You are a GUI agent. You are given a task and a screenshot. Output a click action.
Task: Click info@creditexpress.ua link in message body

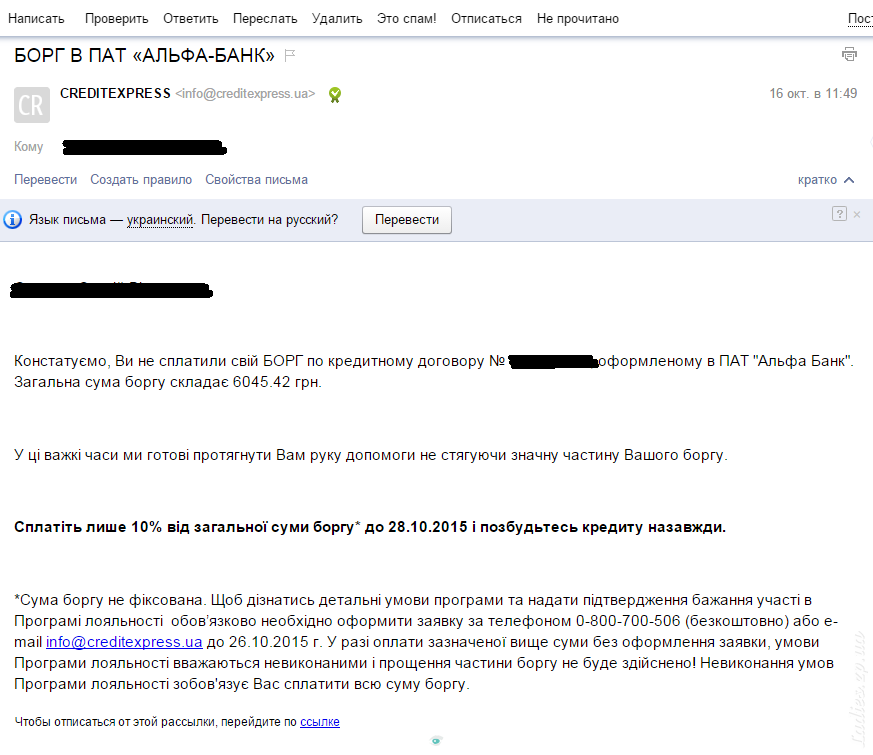[124, 642]
